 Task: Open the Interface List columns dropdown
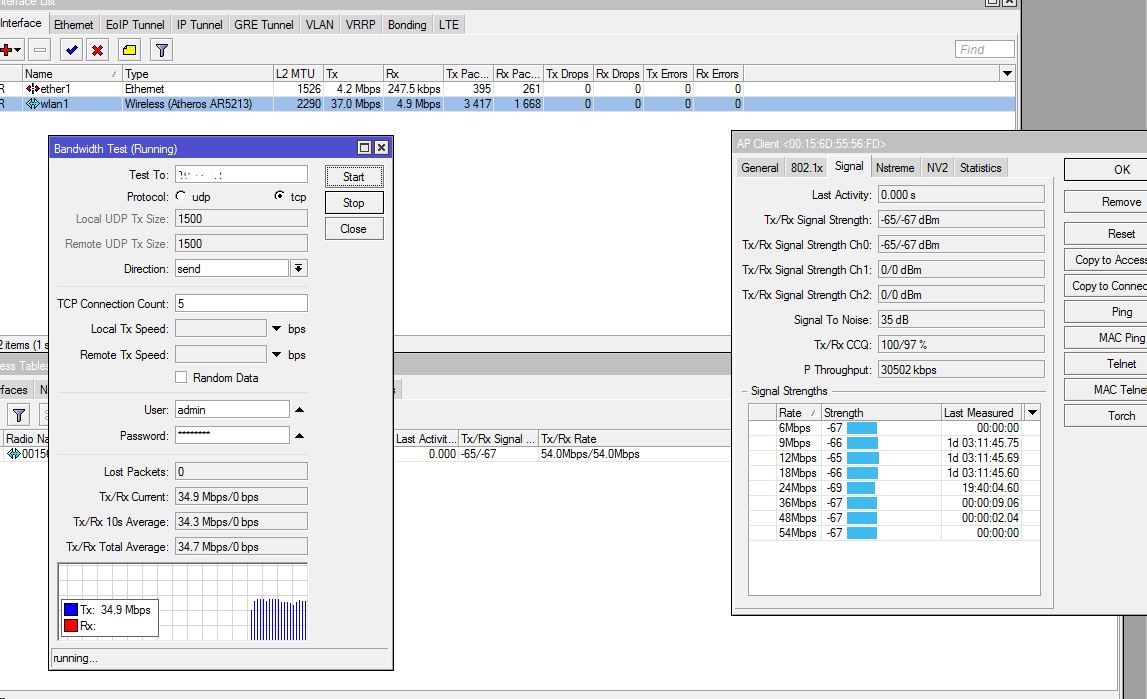(x=1007, y=73)
